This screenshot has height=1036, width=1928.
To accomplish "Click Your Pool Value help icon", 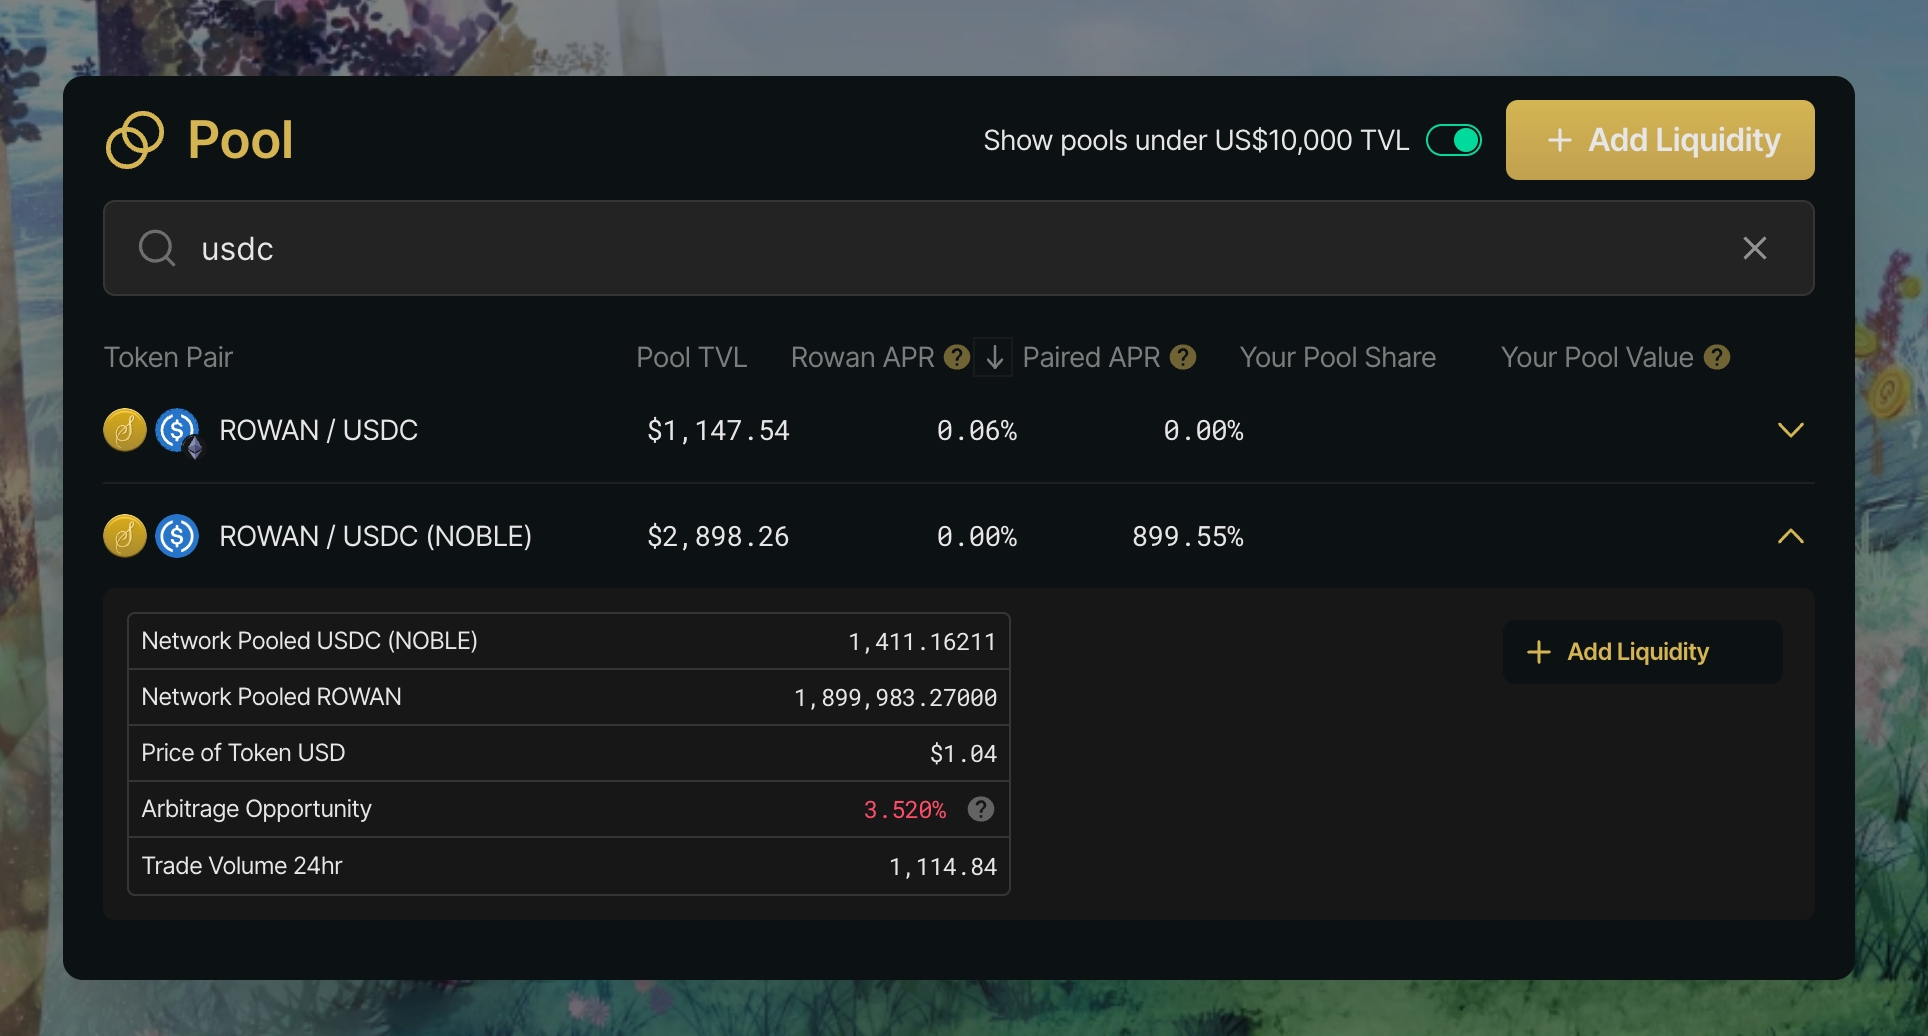I will click(1717, 357).
